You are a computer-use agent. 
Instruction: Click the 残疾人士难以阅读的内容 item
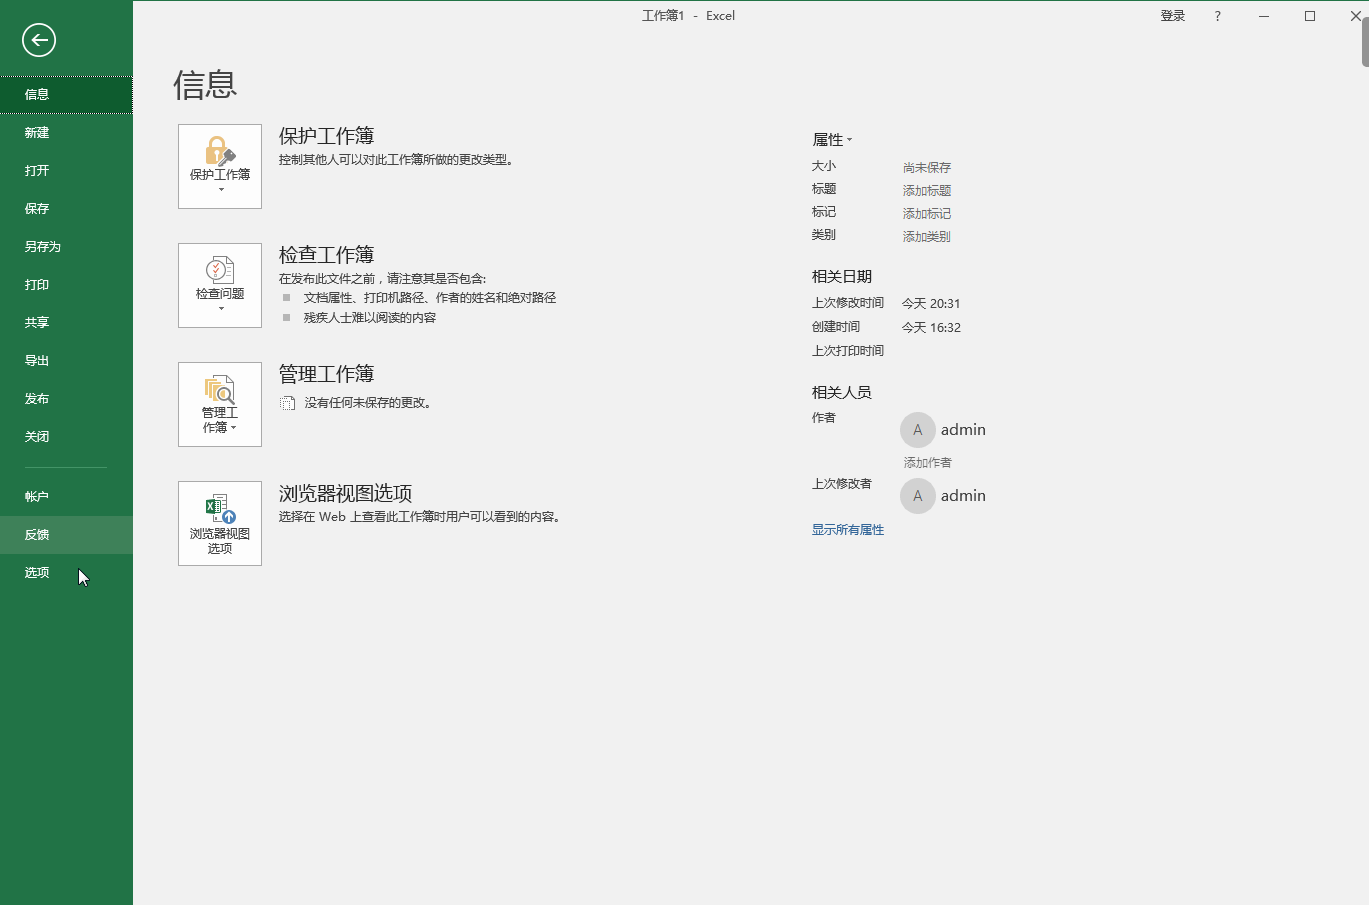click(370, 318)
